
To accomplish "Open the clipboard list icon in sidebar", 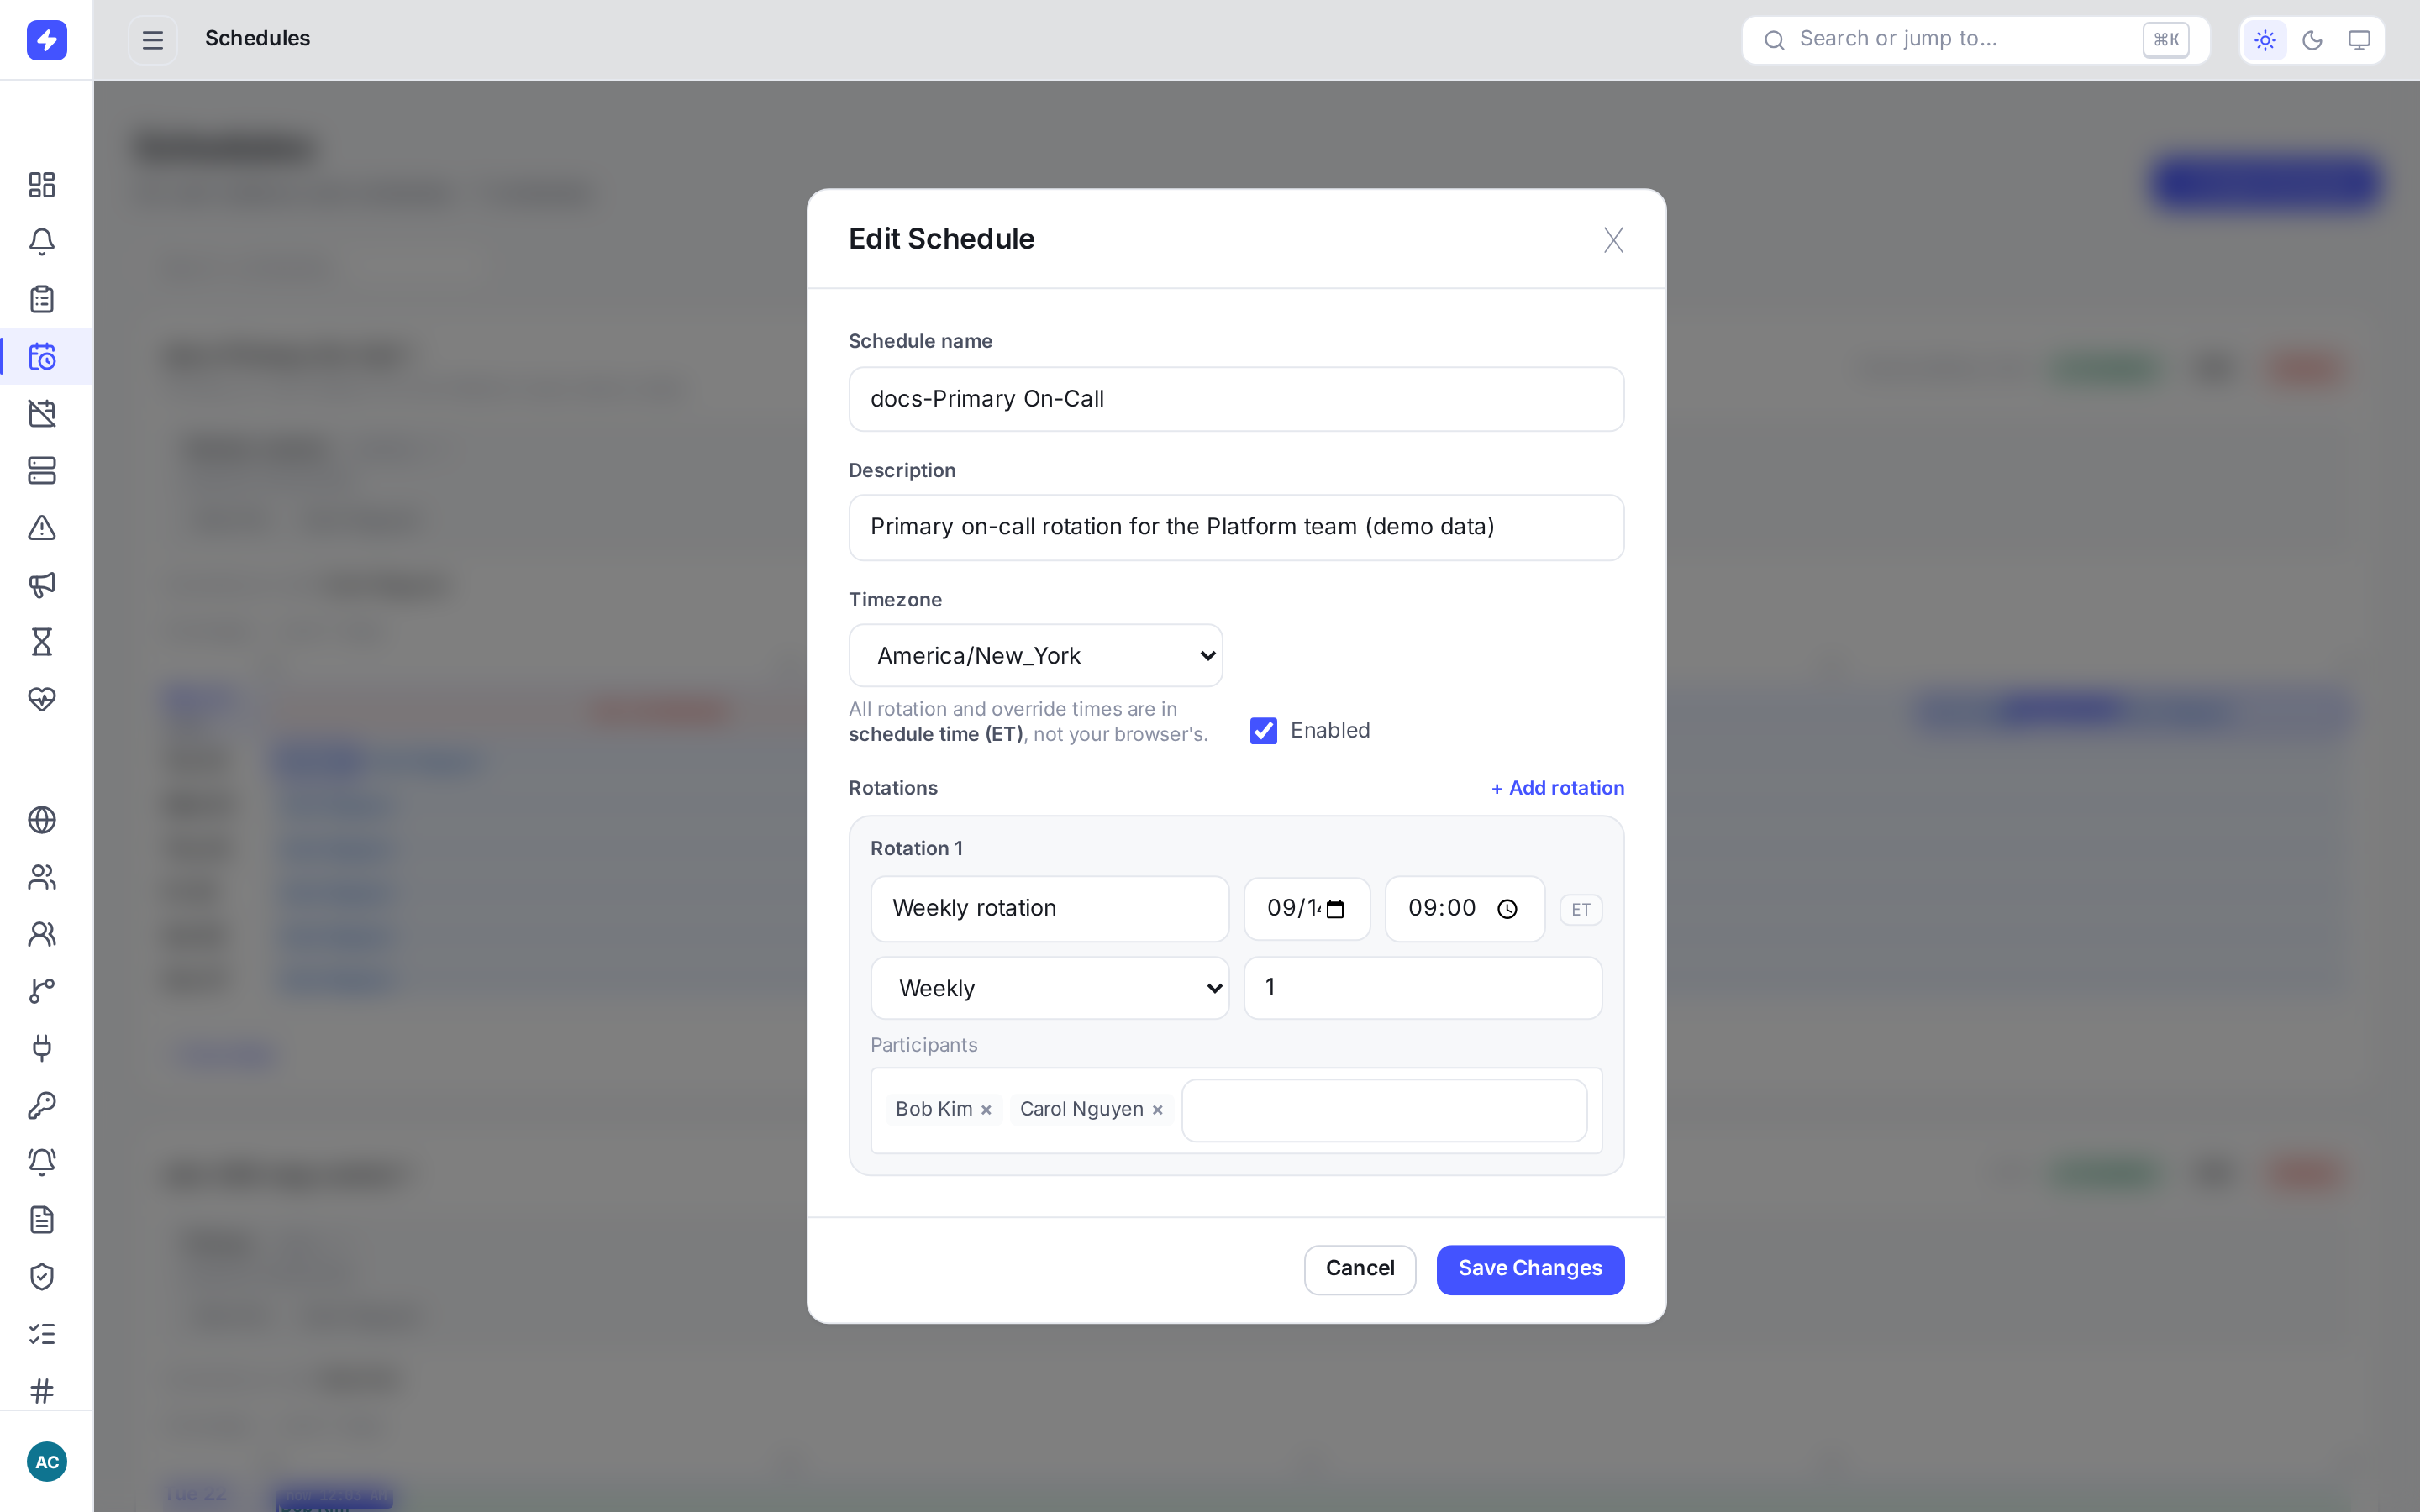I will (42, 299).
